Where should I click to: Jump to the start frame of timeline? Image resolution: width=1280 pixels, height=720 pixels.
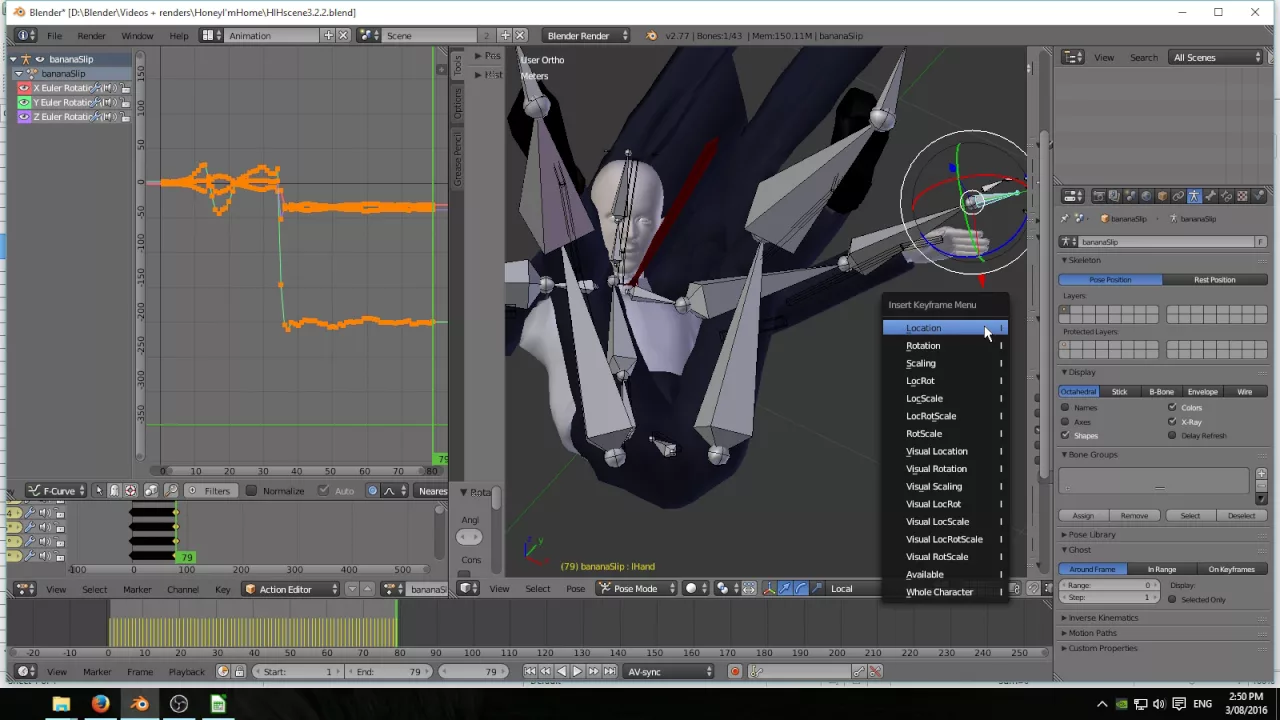530,672
